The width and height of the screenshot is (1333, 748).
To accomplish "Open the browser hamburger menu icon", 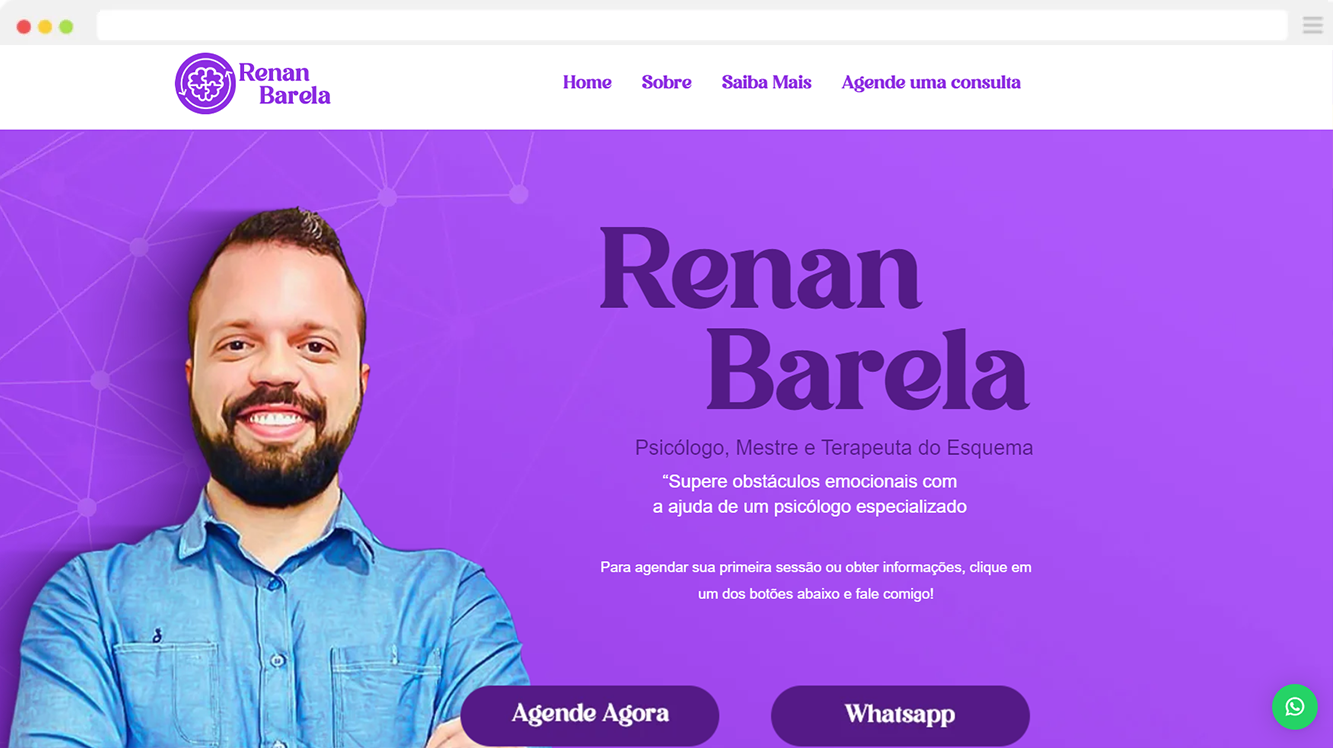I will pyautogui.click(x=1312, y=26).
